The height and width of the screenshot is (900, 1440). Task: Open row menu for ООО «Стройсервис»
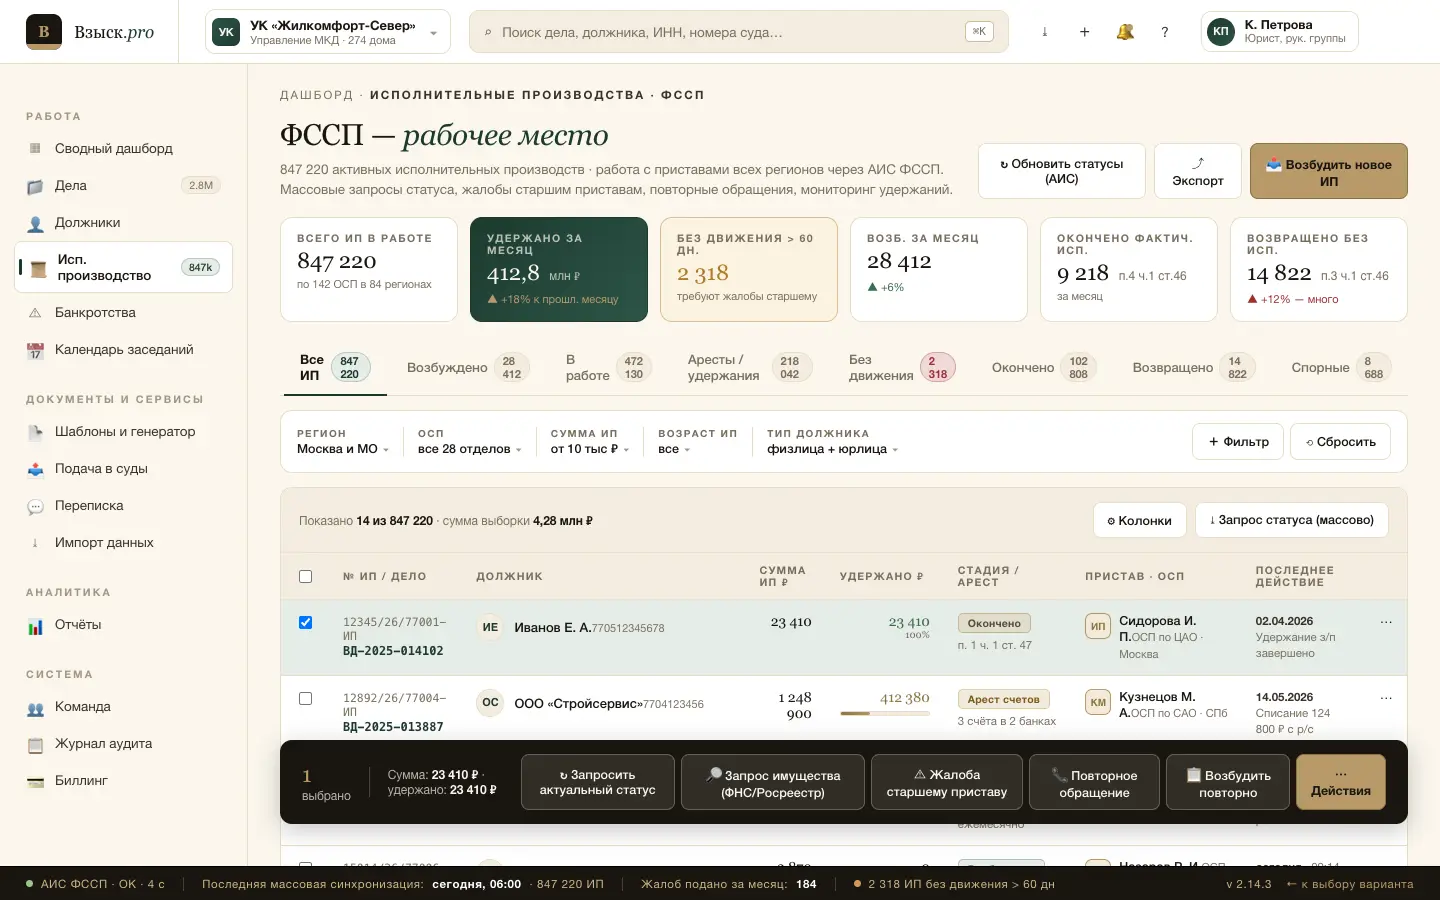[x=1386, y=698]
